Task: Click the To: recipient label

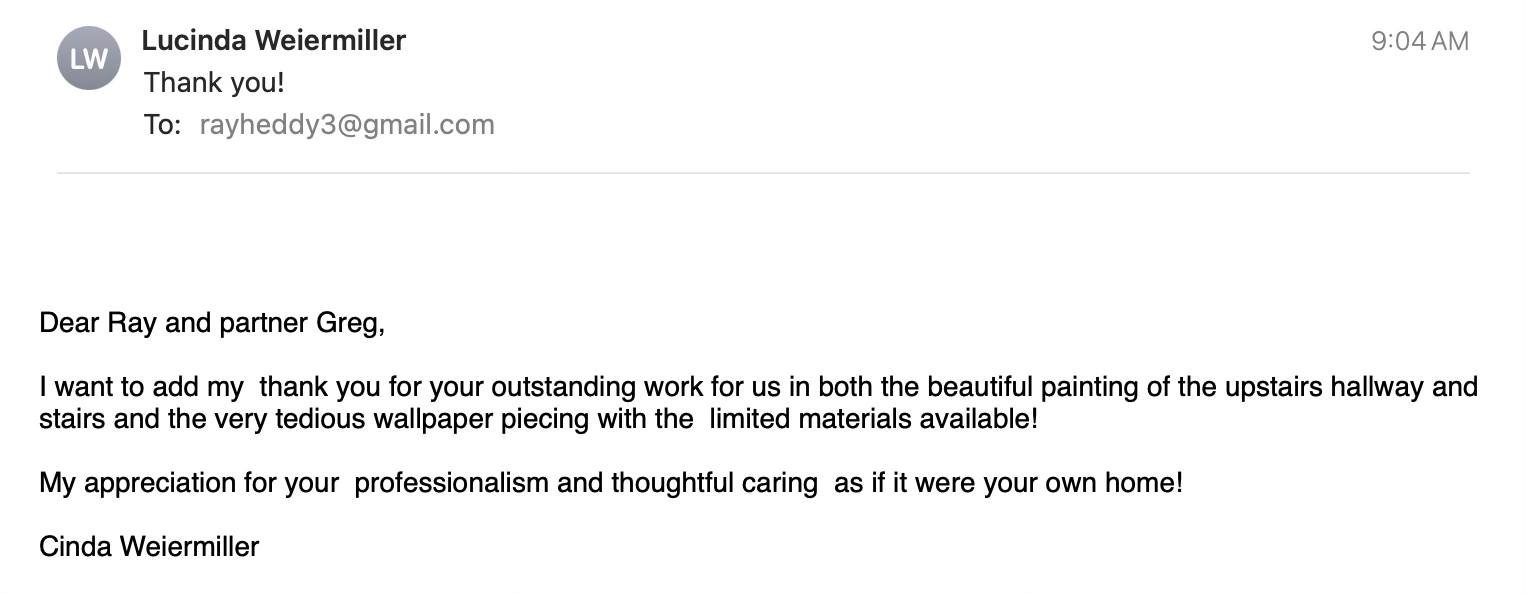Action: (x=162, y=125)
